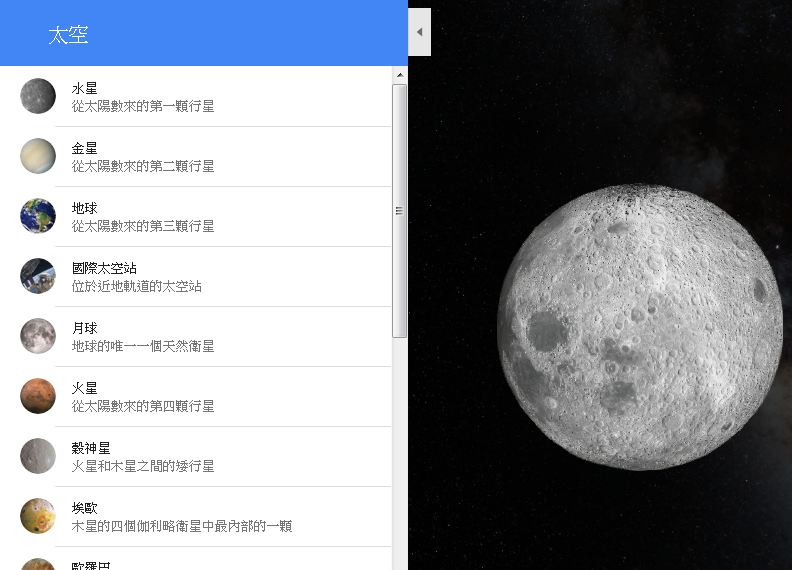The image size is (792, 570).
Task: Click the Earth (地球) globe thumbnail
Action: (x=38, y=216)
